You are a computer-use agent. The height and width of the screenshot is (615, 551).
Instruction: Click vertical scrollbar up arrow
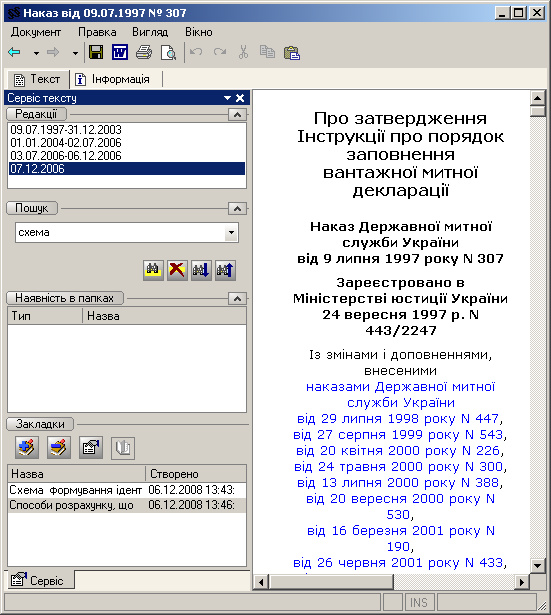538,98
